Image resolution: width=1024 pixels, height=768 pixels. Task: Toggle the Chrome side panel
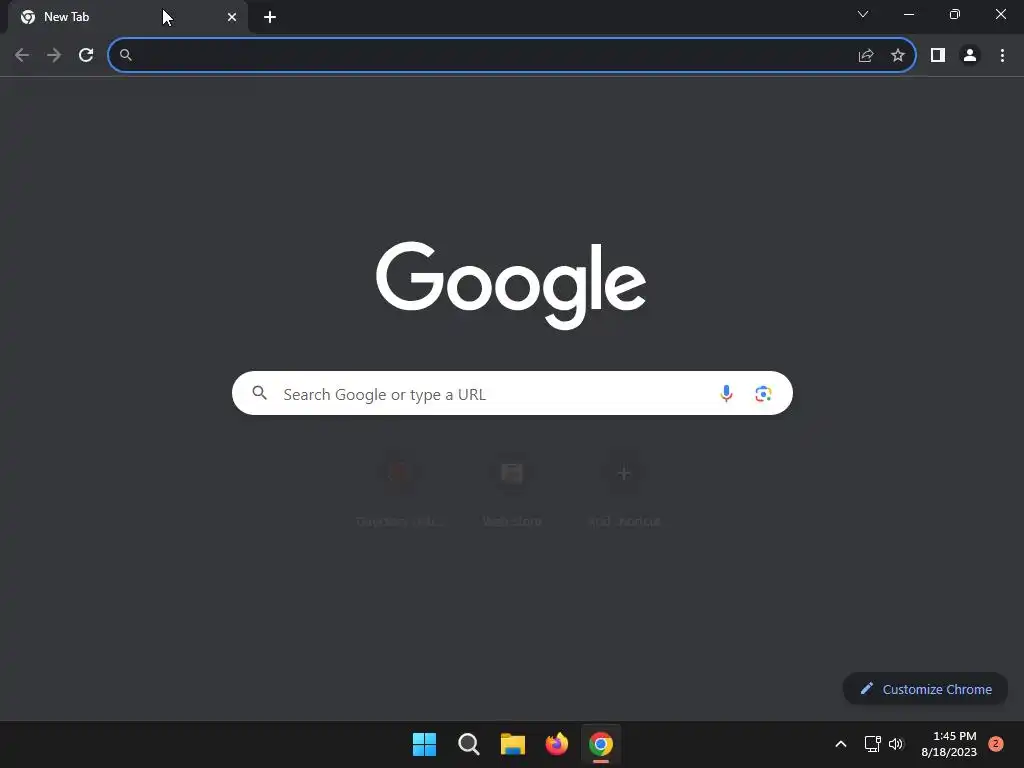pos(938,56)
